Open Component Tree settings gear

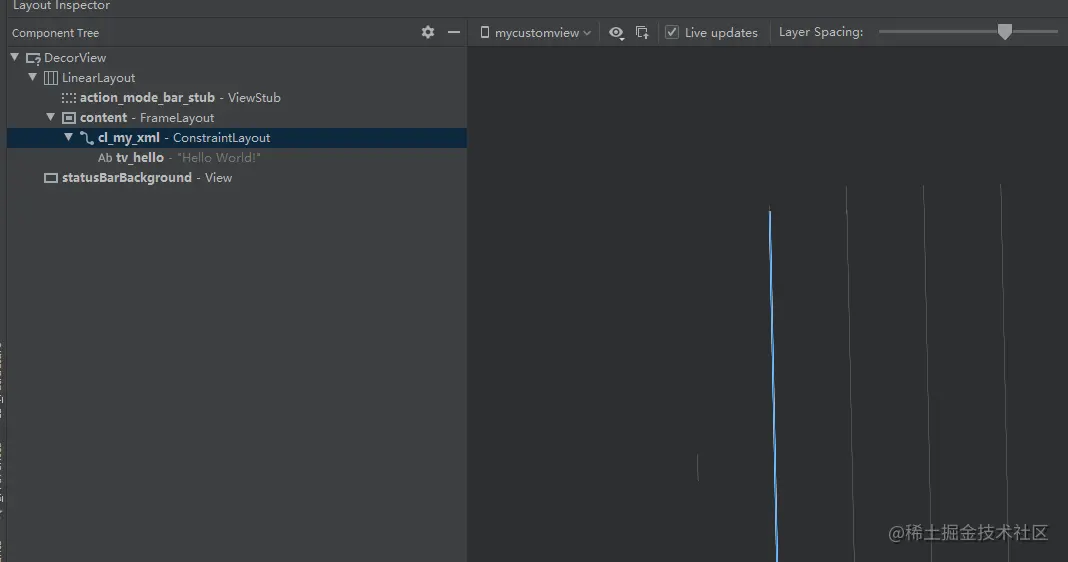(428, 32)
